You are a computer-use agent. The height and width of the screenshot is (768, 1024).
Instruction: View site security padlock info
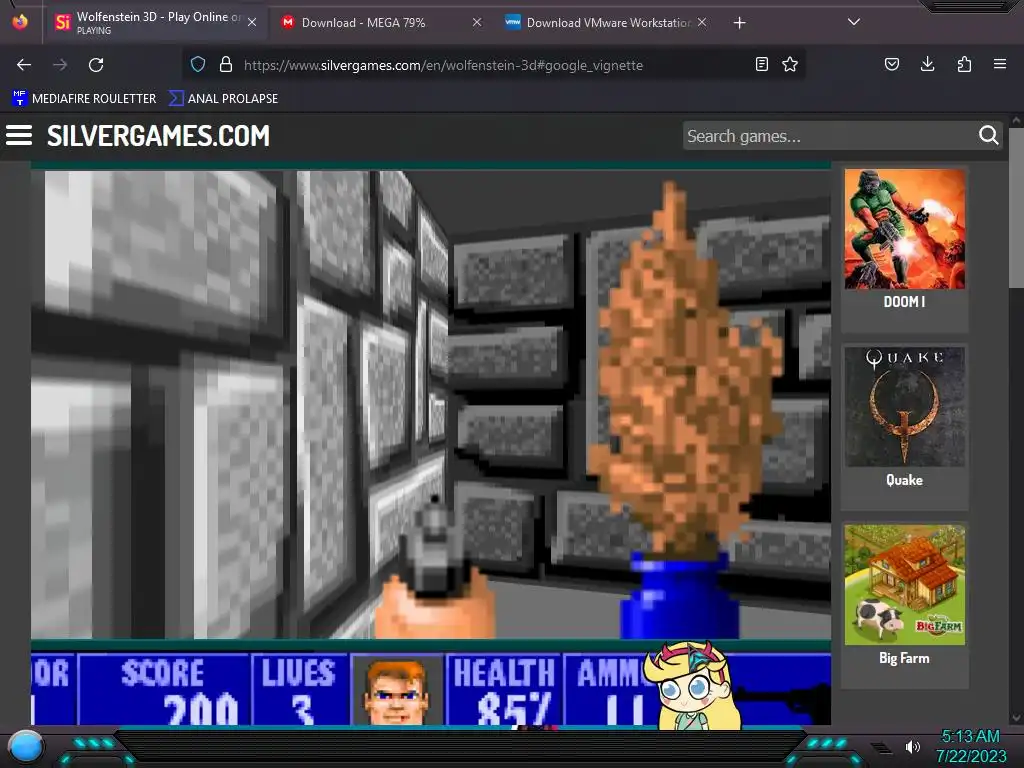pyautogui.click(x=226, y=65)
